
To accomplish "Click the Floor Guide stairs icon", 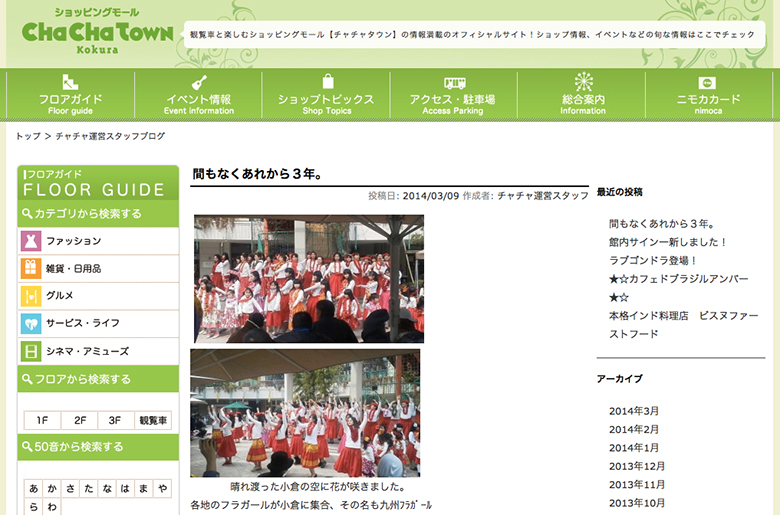I will pyautogui.click(x=70, y=83).
